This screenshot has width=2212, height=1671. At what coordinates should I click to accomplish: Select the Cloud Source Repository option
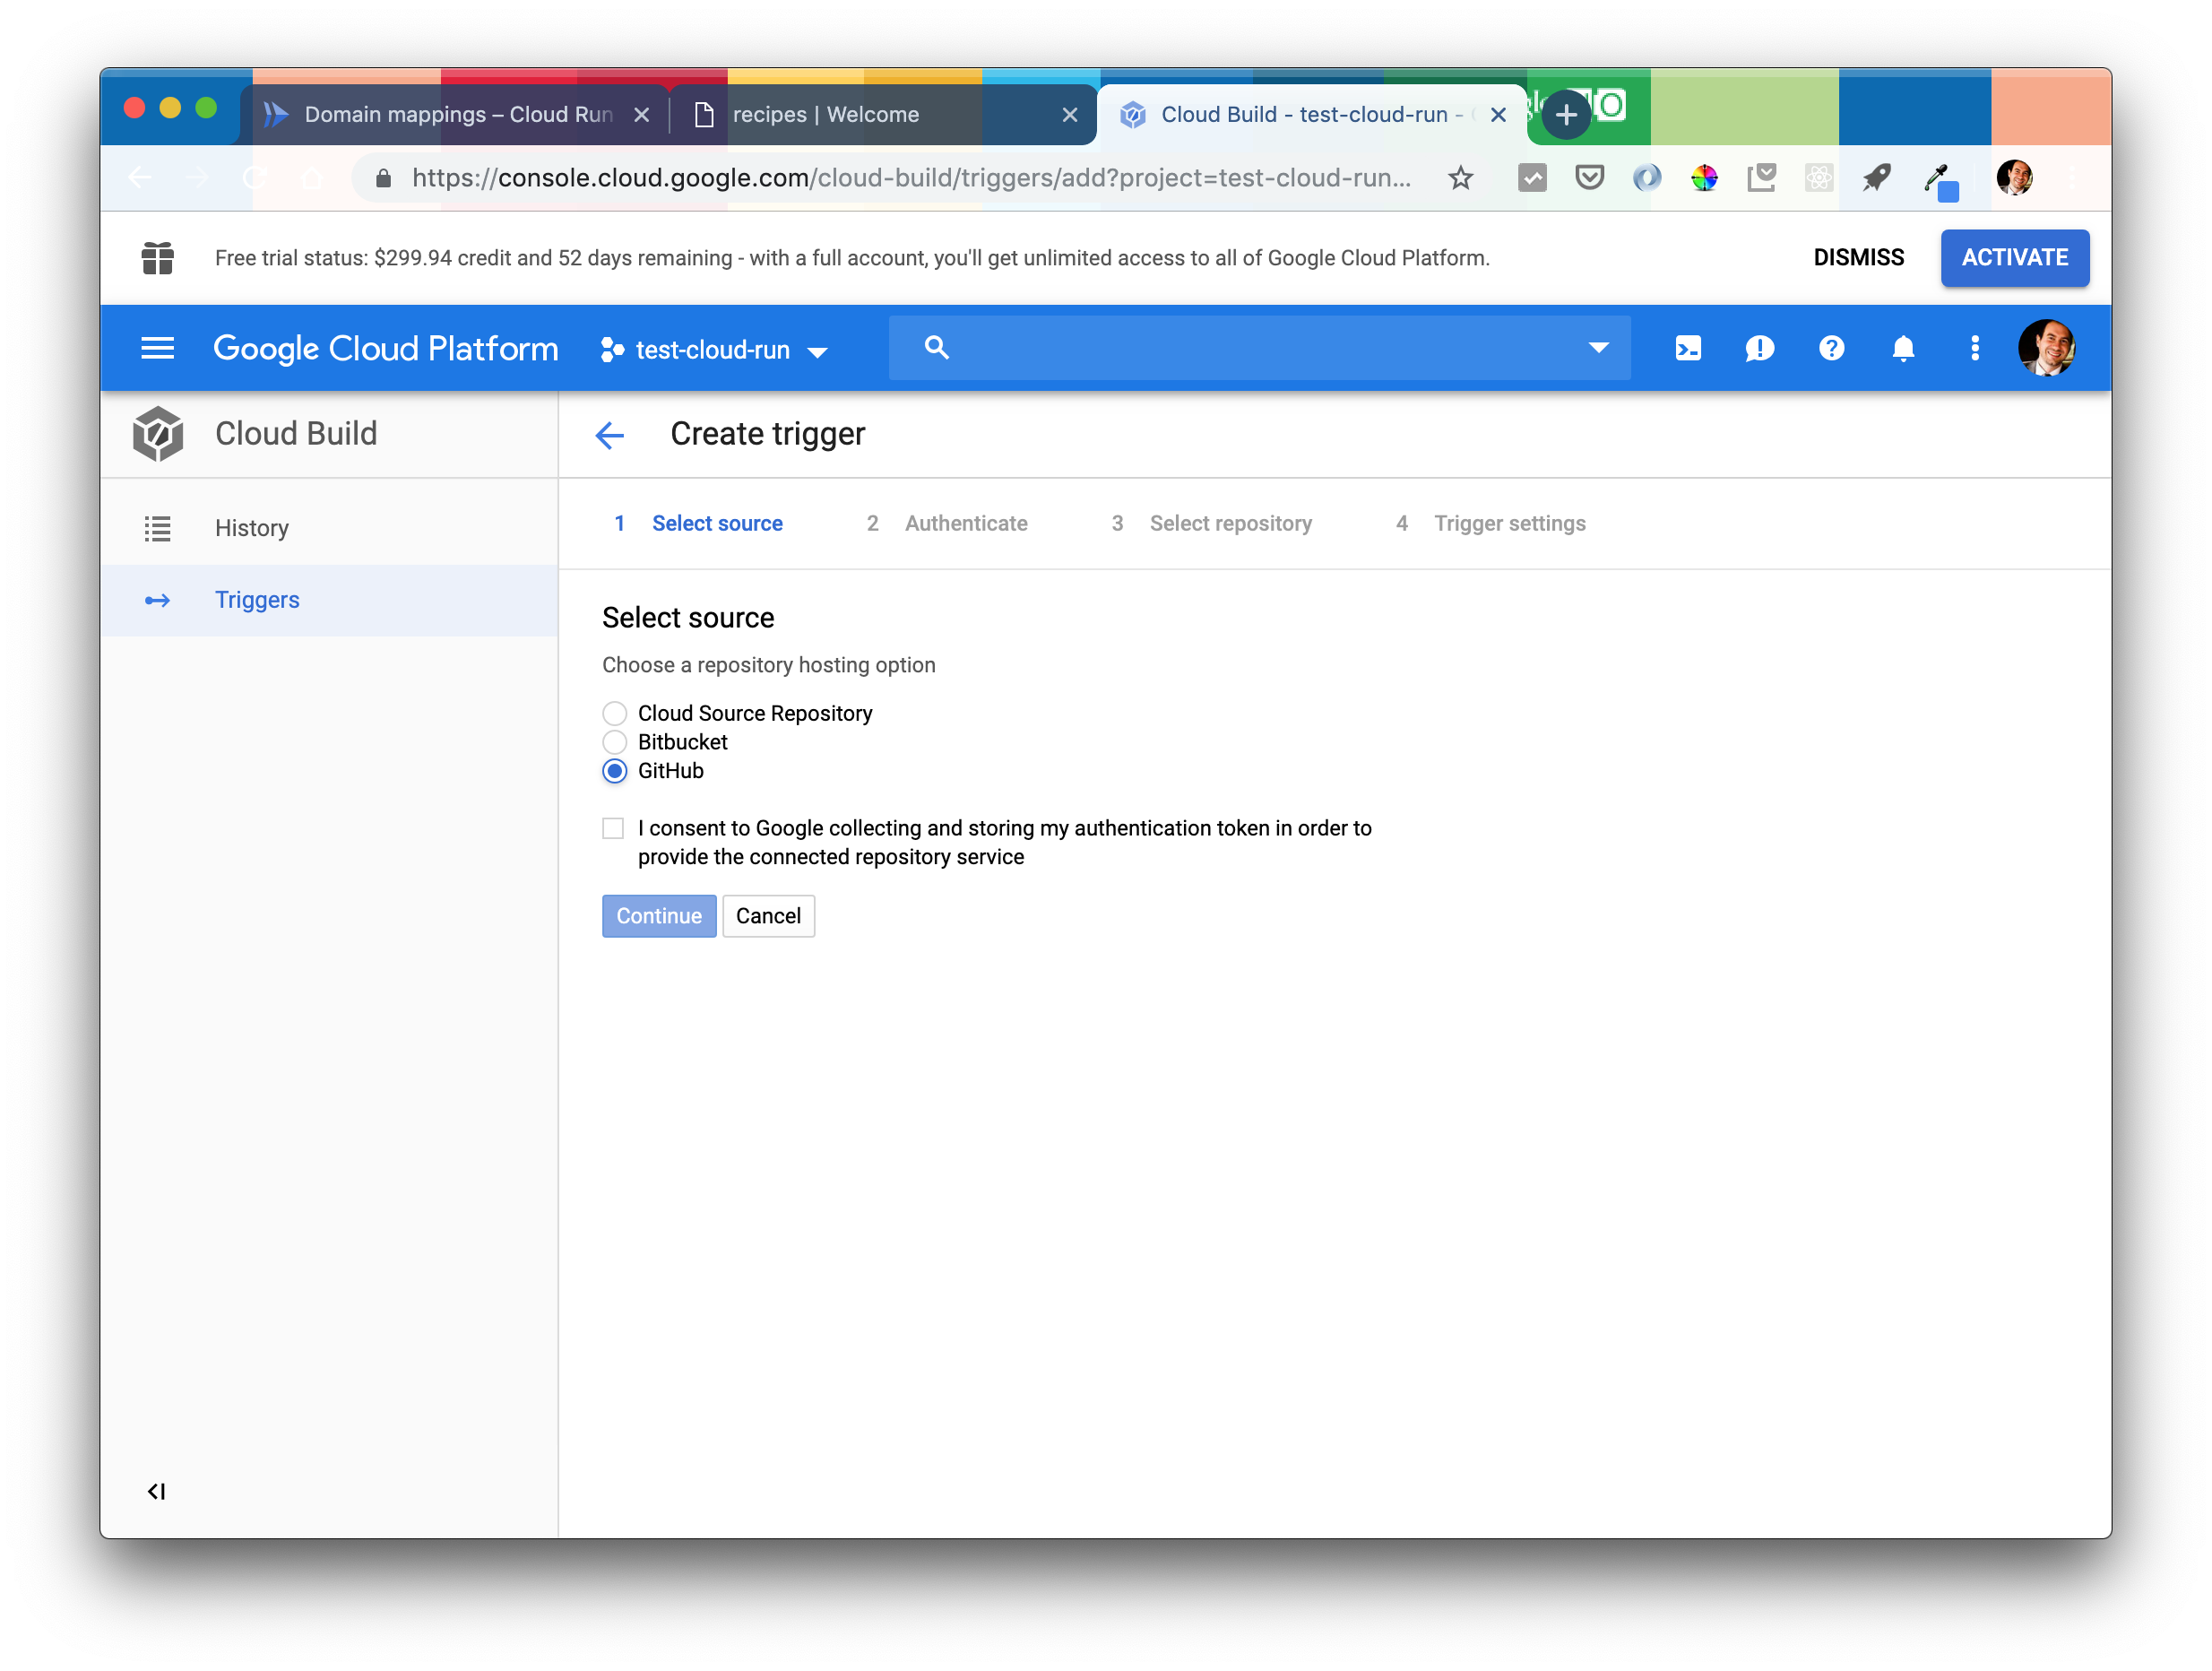click(614, 713)
